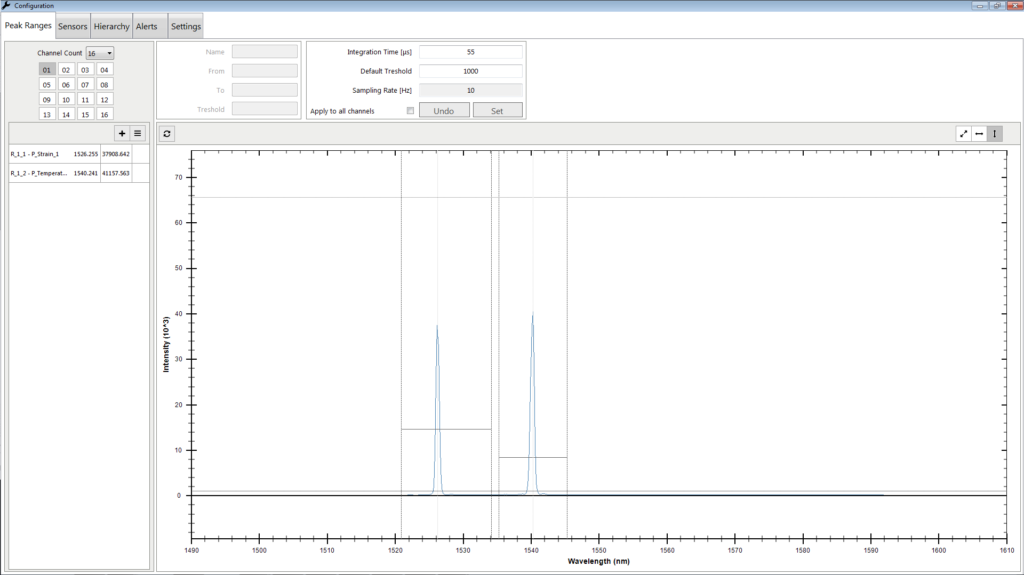Click the From input field

coord(264,71)
